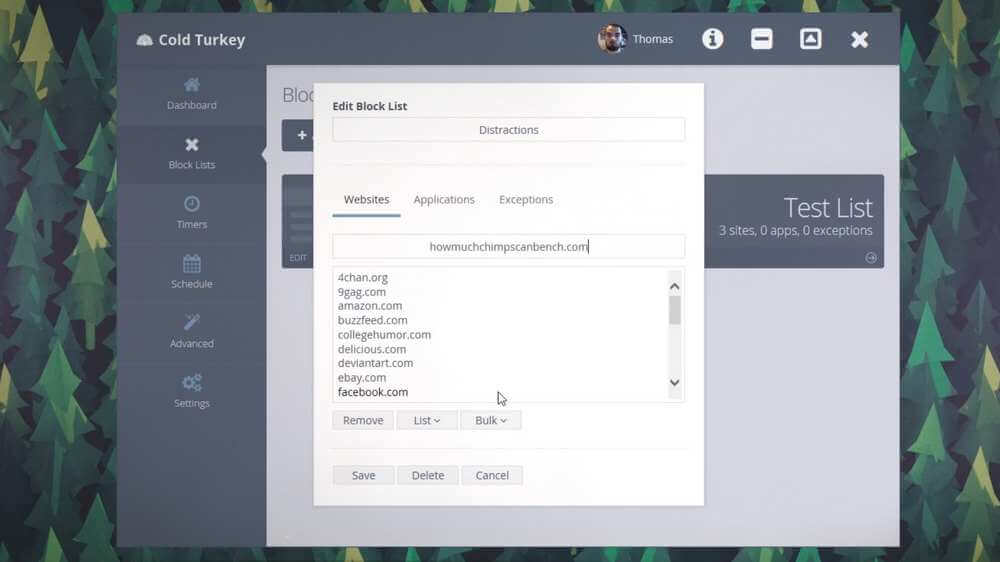The image size is (1000, 562).
Task: Click the website URL input field
Action: pos(508,247)
